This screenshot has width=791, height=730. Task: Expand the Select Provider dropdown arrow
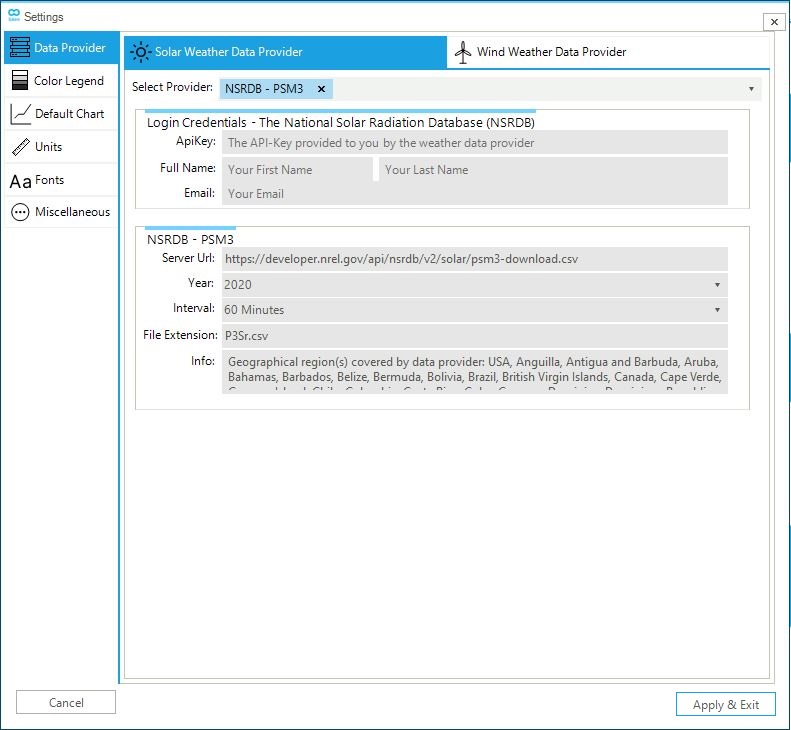(751, 89)
